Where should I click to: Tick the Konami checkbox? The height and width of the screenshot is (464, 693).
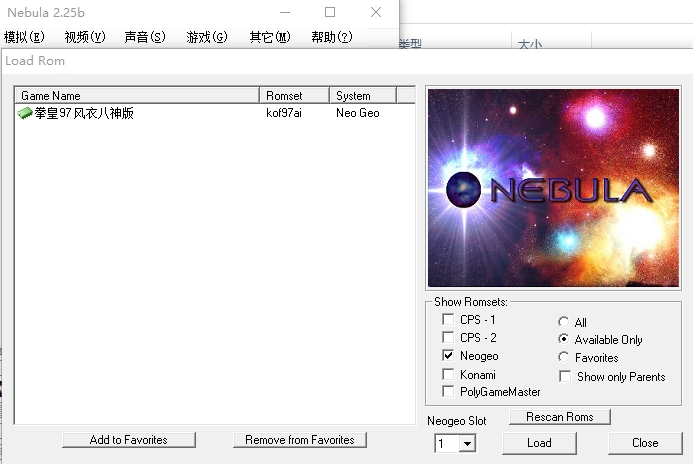pyautogui.click(x=448, y=374)
